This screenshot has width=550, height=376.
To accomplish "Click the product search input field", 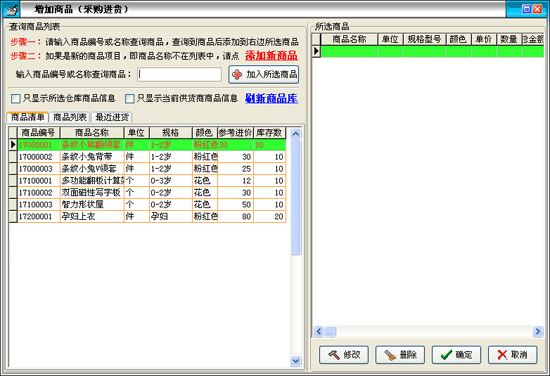I will pos(179,74).
